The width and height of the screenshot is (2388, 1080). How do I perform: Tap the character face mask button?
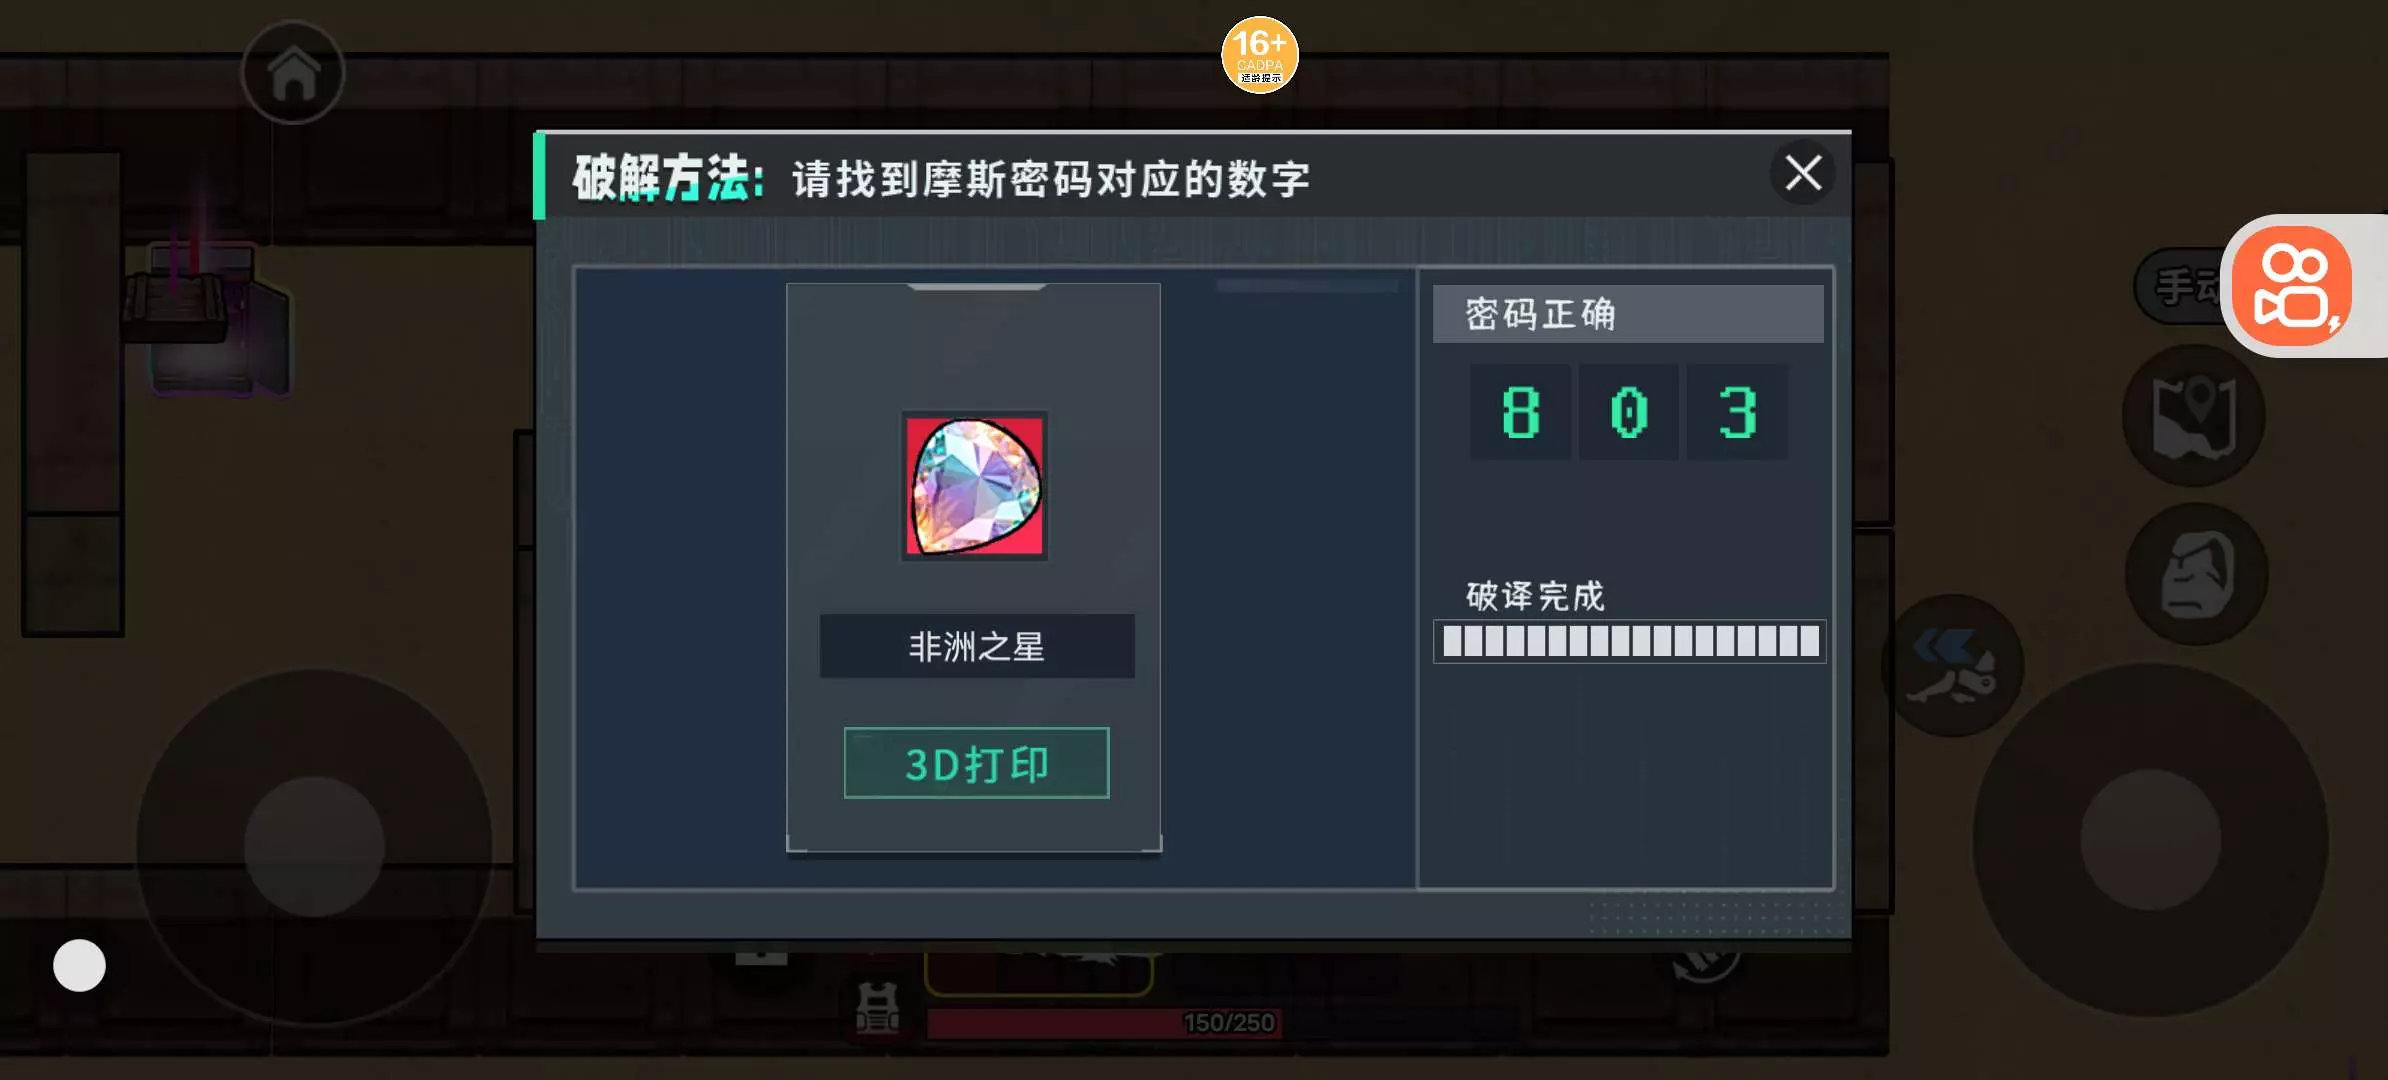[2197, 574]
